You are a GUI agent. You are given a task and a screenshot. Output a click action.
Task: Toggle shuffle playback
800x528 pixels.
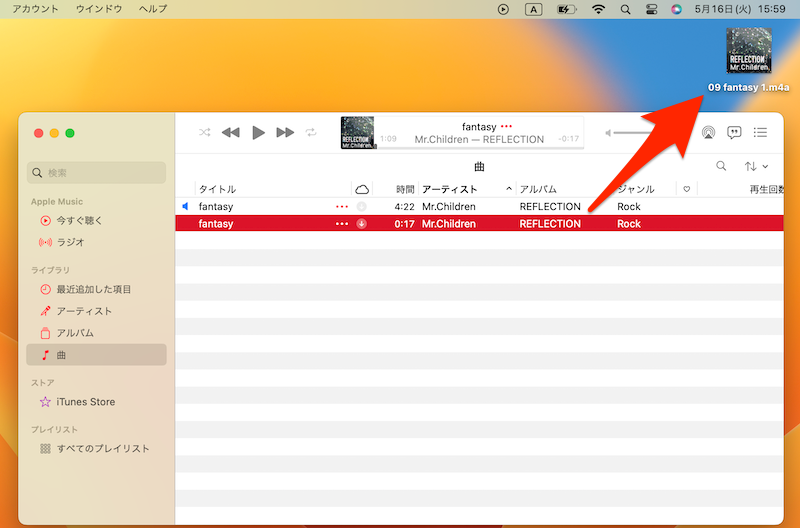[205, 133]
